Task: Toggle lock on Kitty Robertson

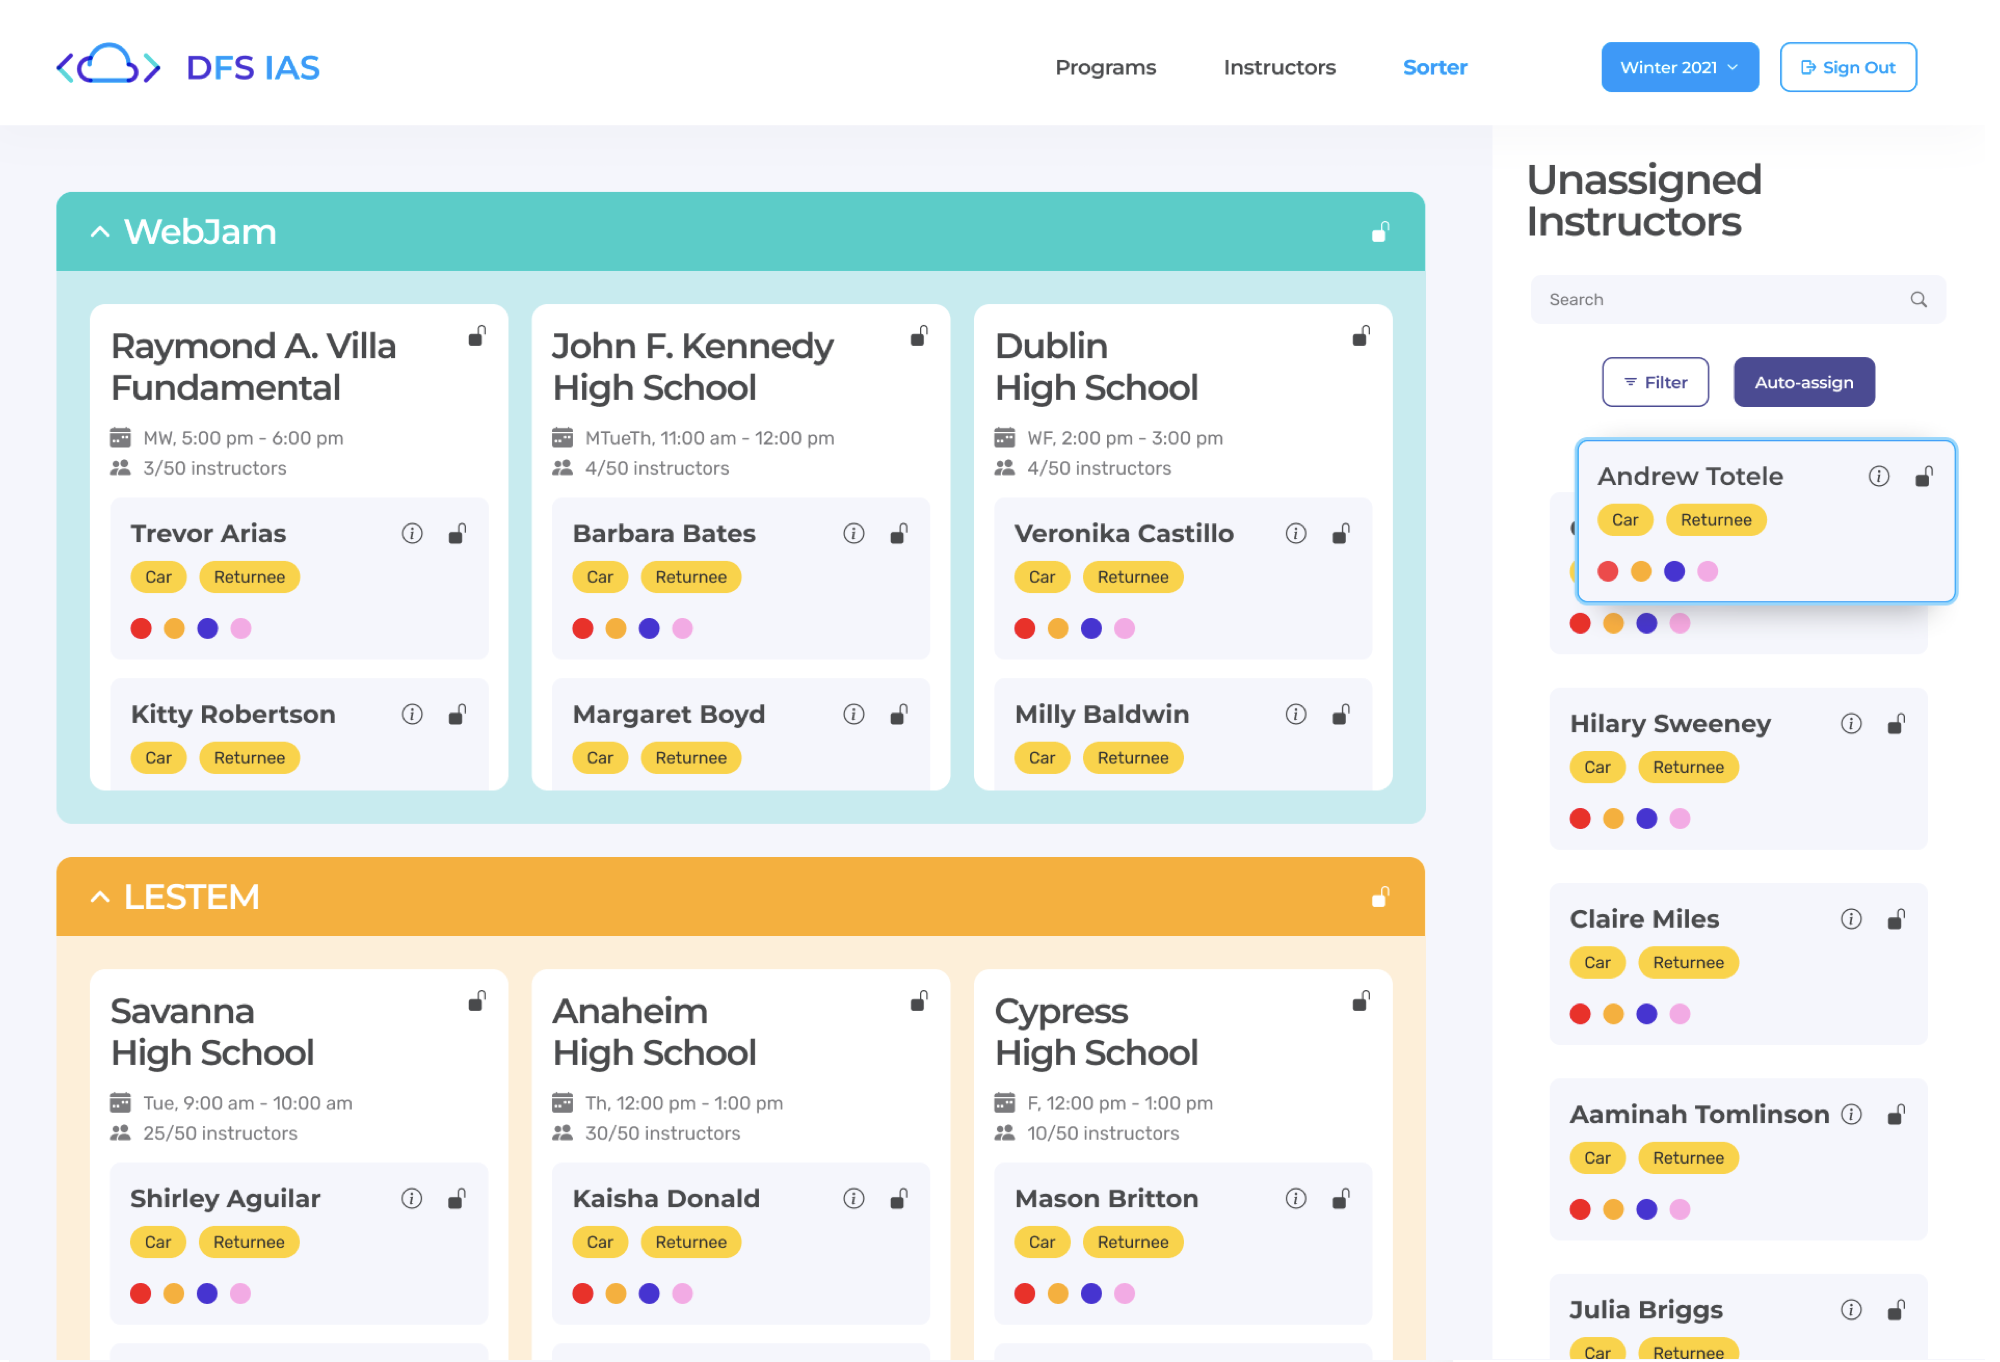Action: click(457, 714)
